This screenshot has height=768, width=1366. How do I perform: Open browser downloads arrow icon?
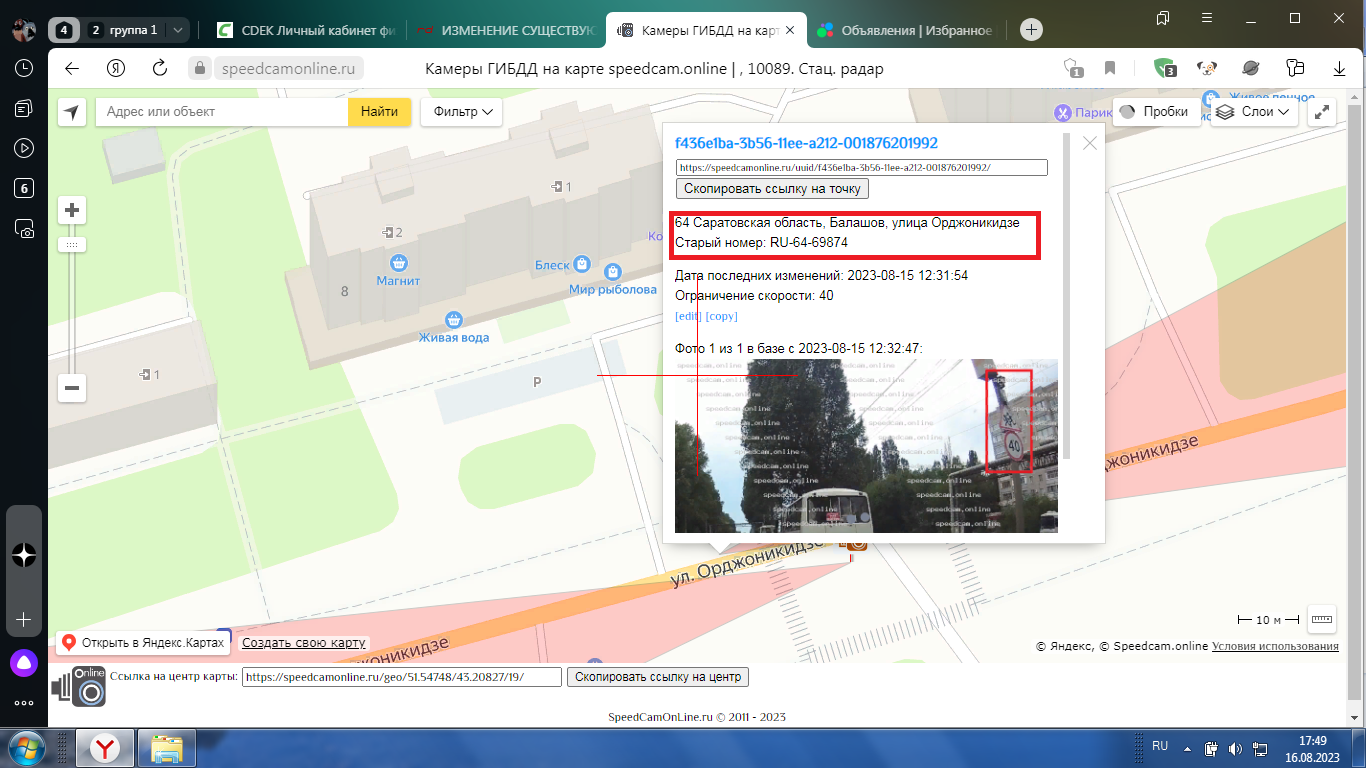pos(1339,68)
